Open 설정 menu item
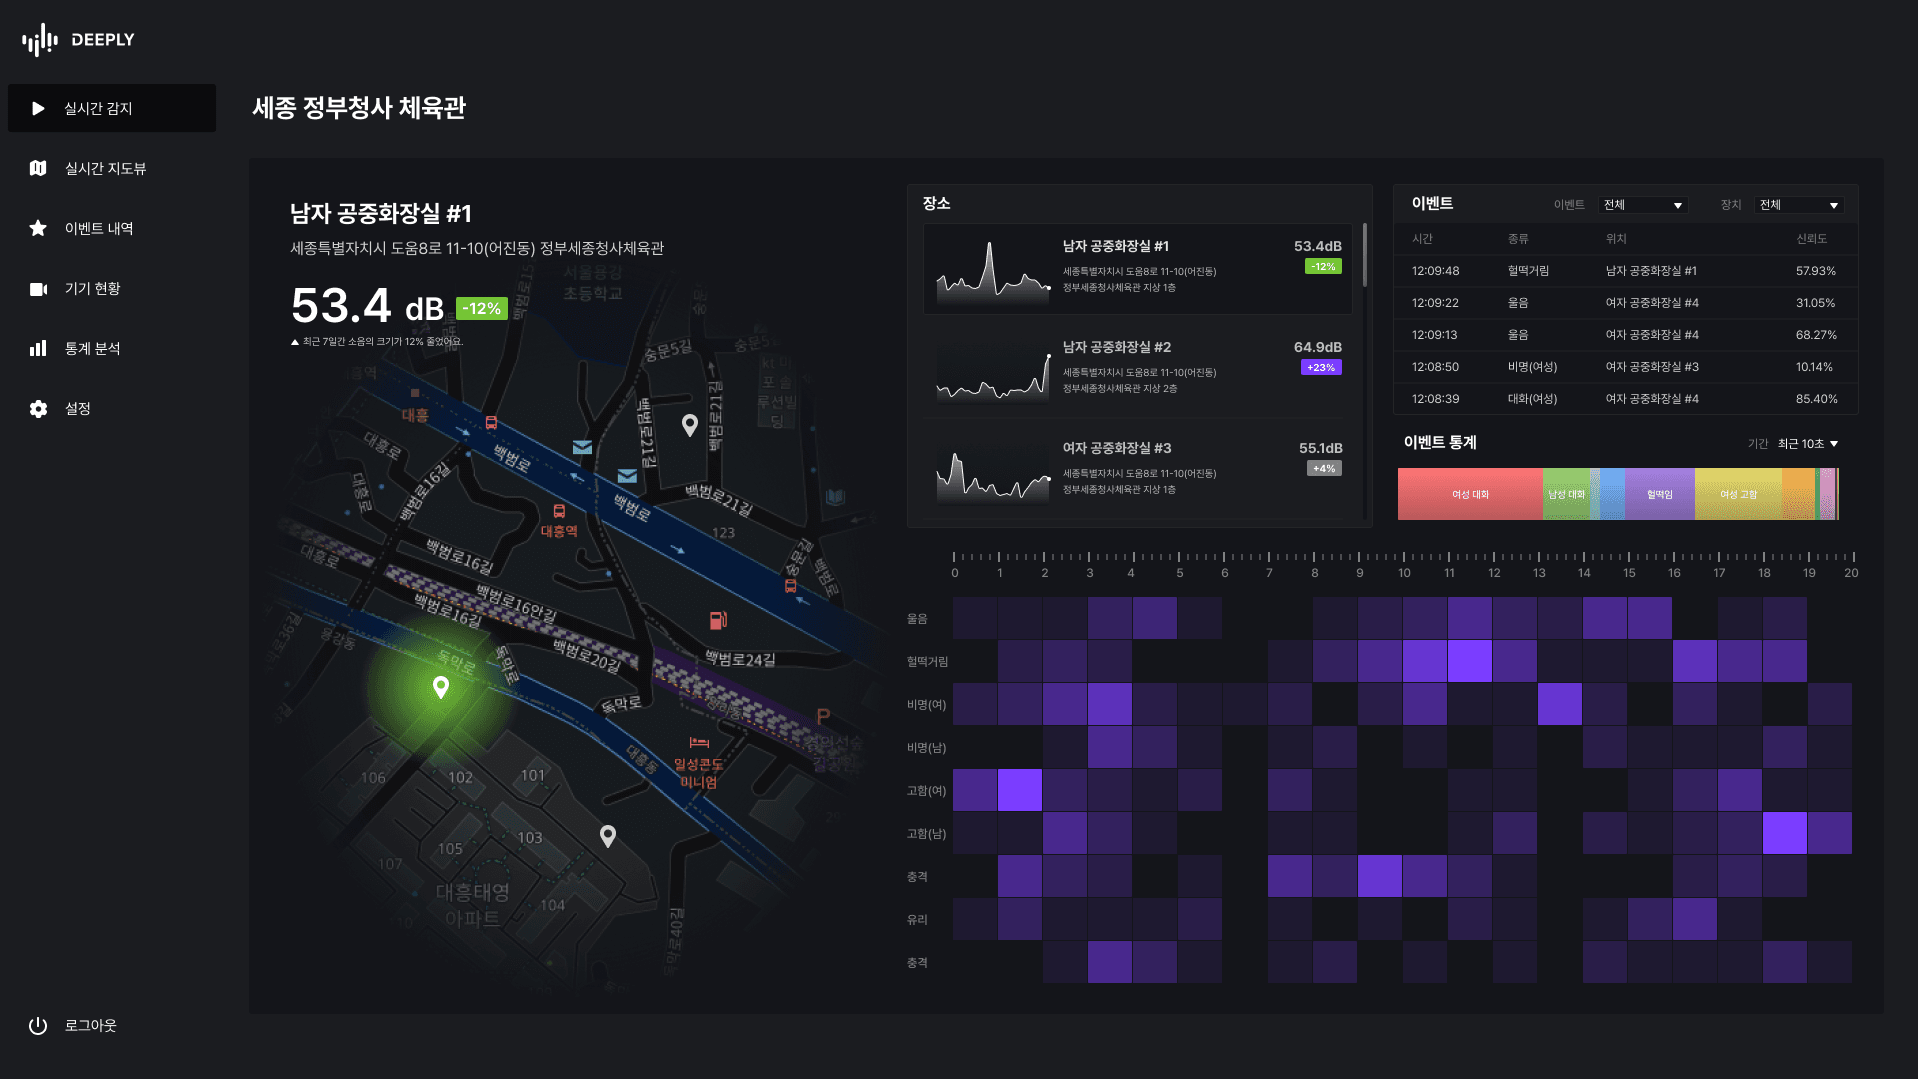Image resolution: width=1918 pixels, height=1079 pixels. pyautogui.click(x=112, y=408)
